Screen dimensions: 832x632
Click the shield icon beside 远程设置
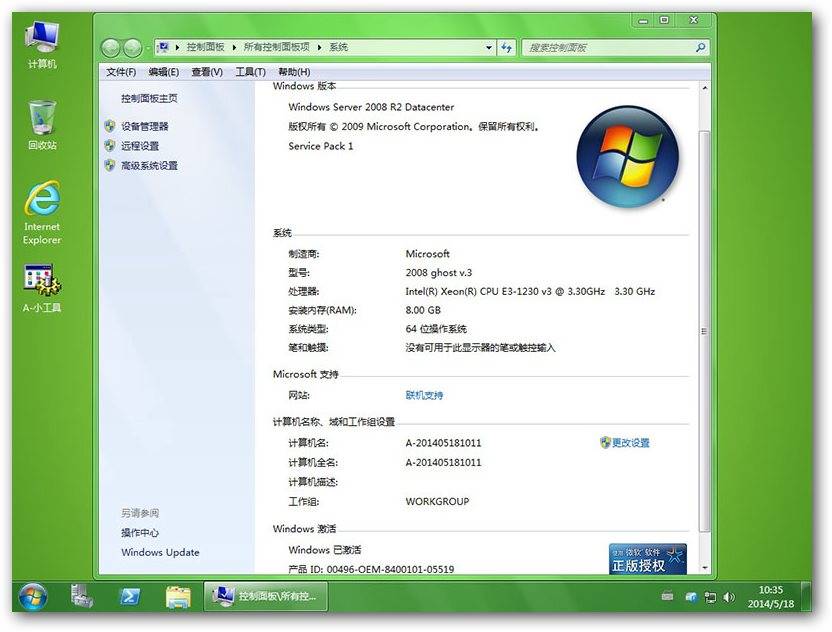click(110, 146)
